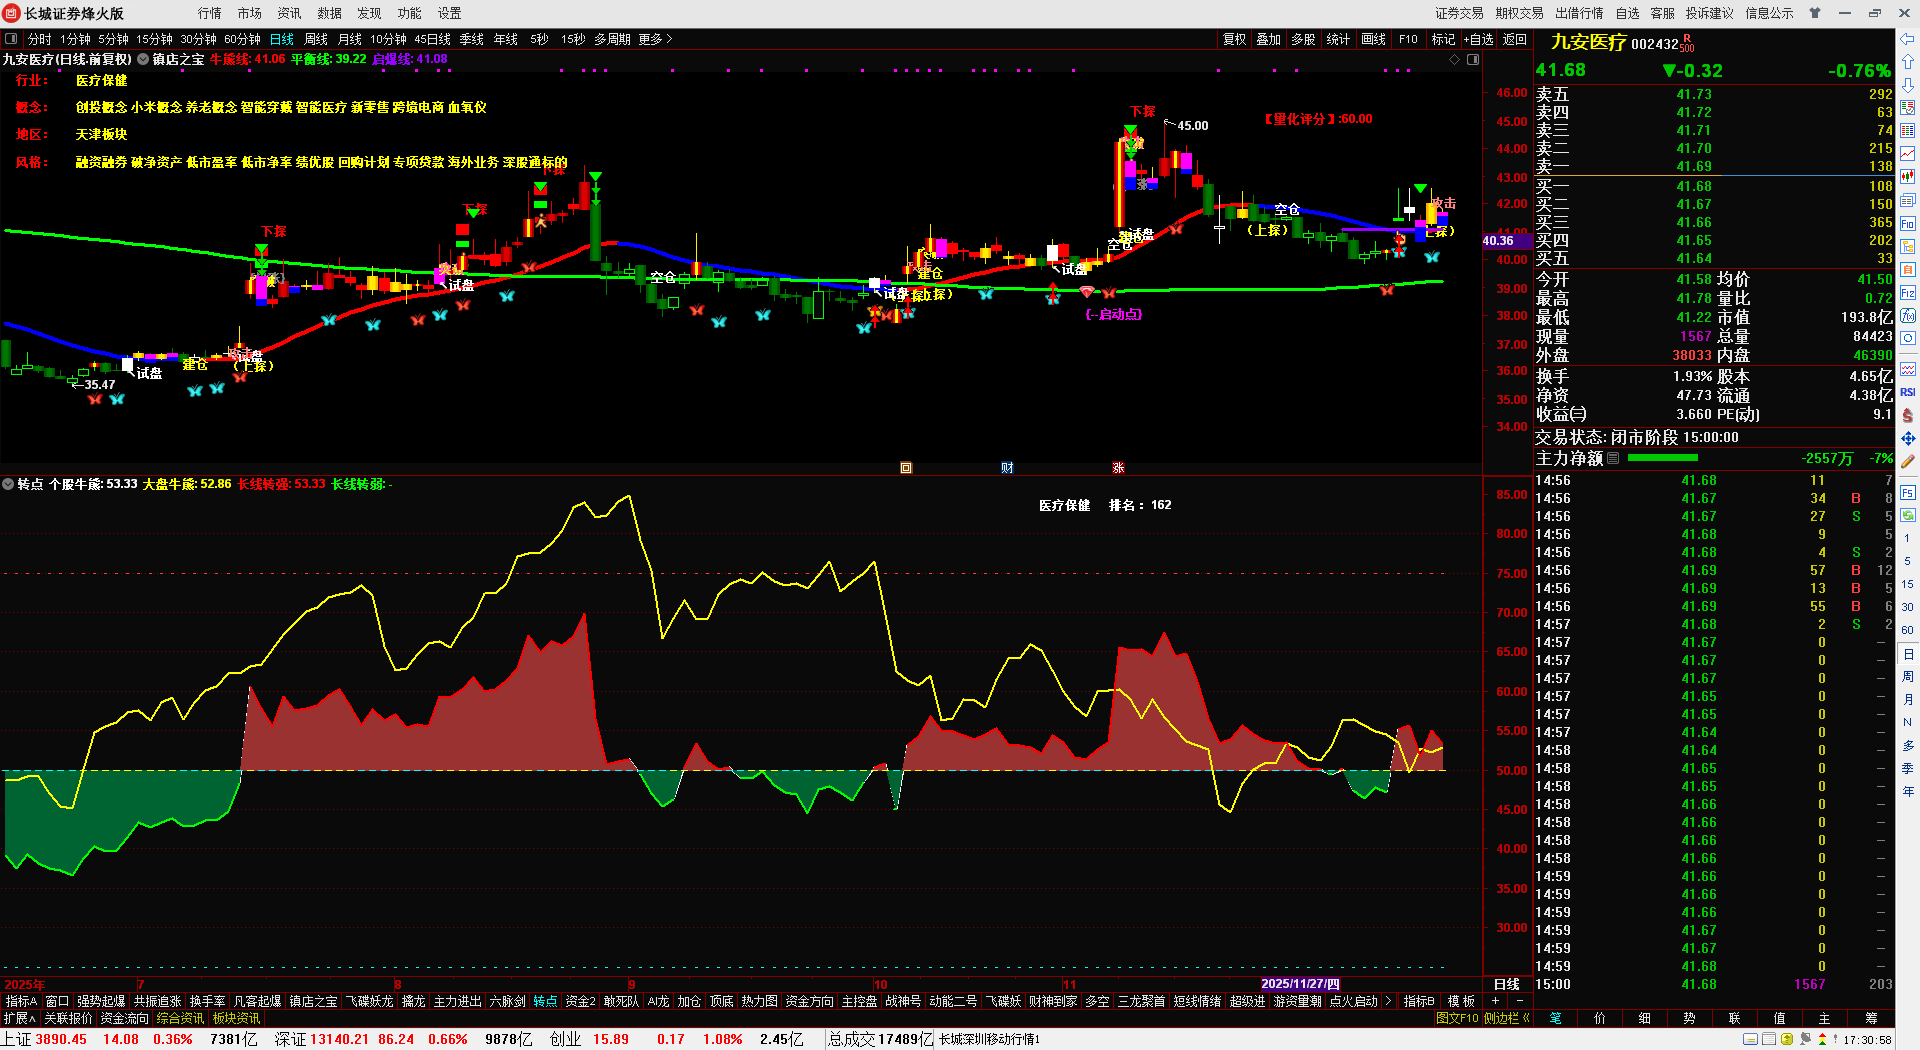Expand the 扩展 panel

coord(20,1018)
